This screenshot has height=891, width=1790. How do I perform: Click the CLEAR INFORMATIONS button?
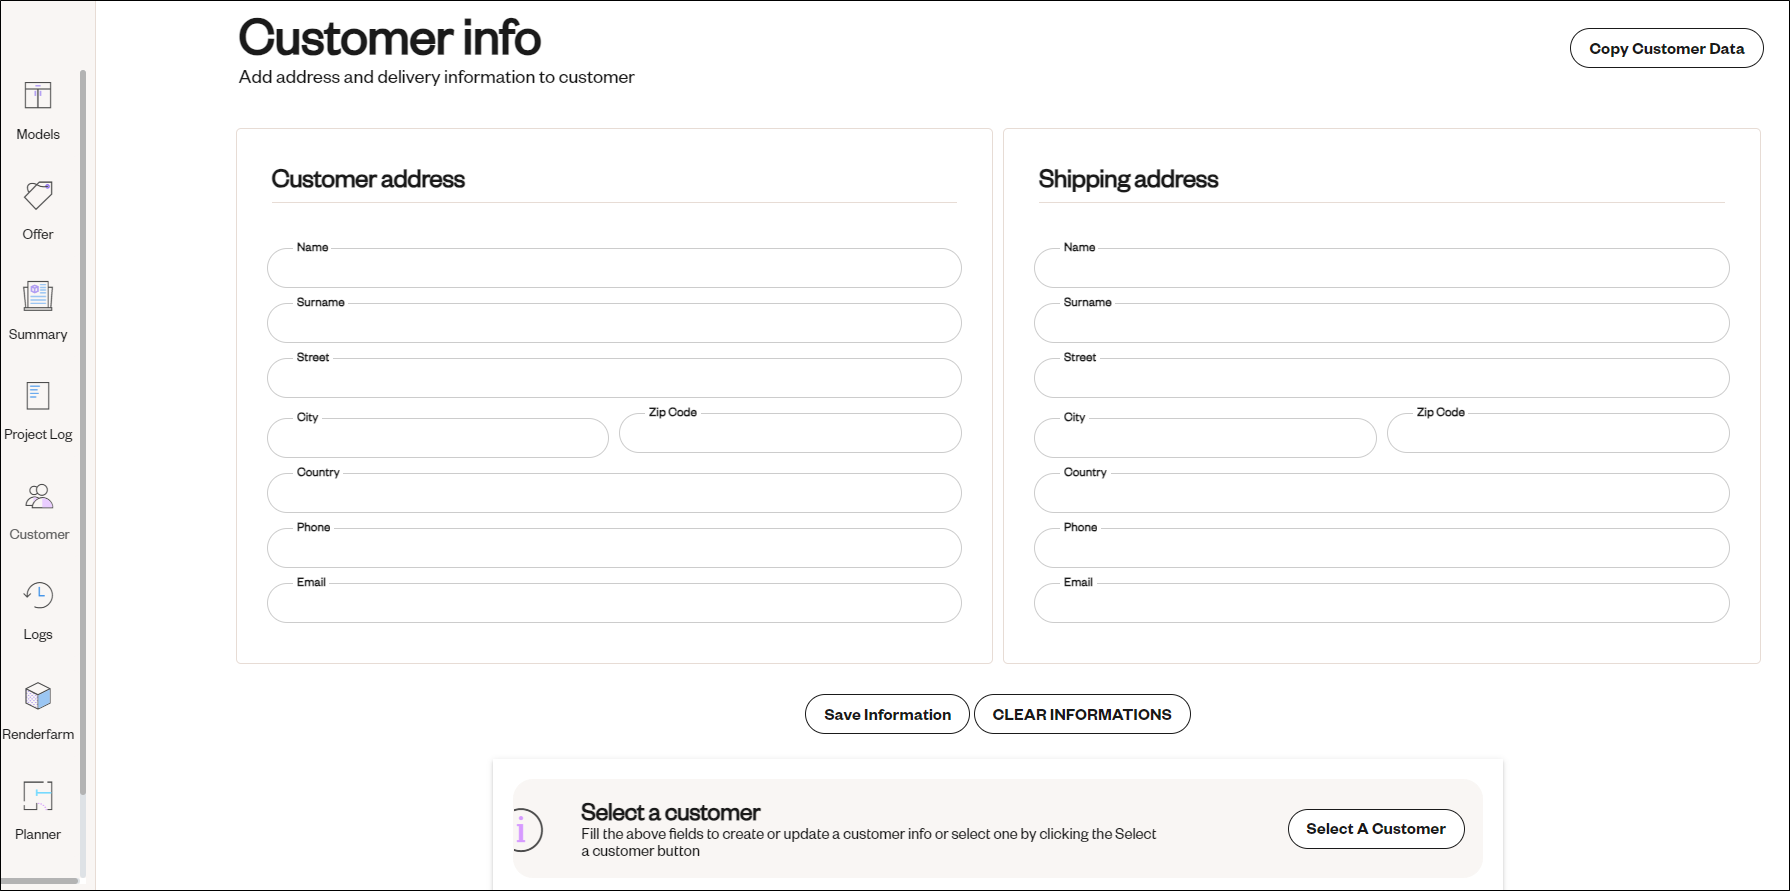coord(1082,714)
